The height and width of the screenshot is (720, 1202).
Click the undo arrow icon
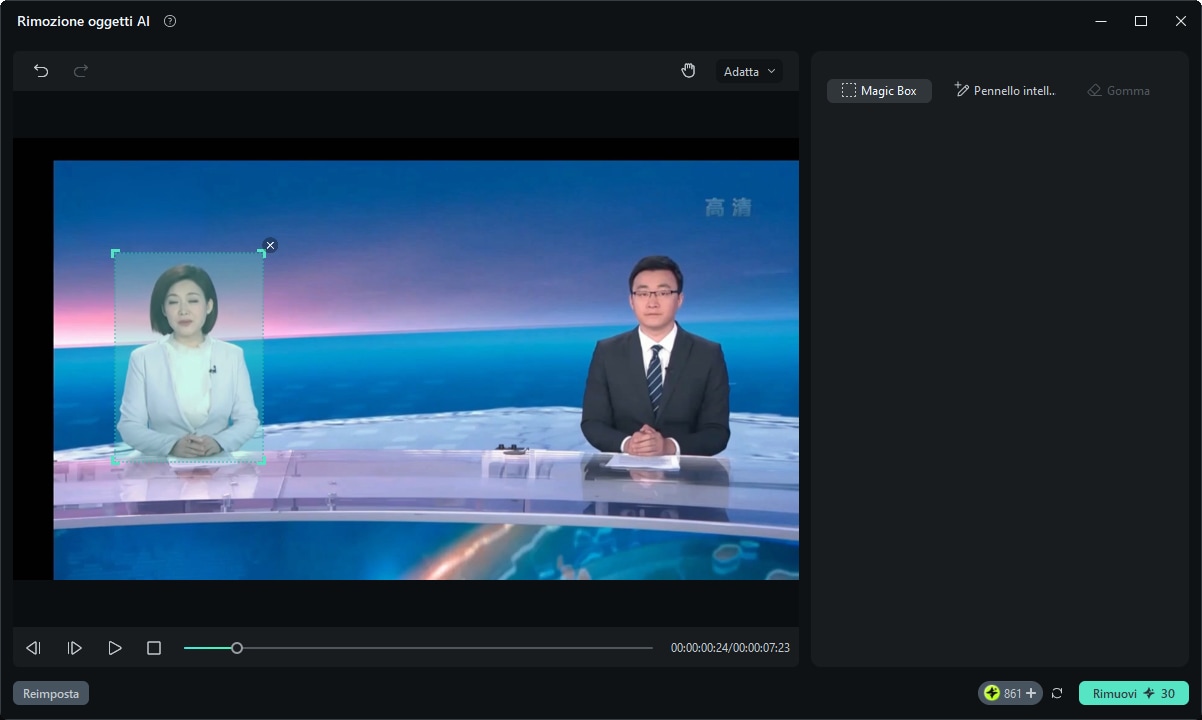click(x=41, y=71)
